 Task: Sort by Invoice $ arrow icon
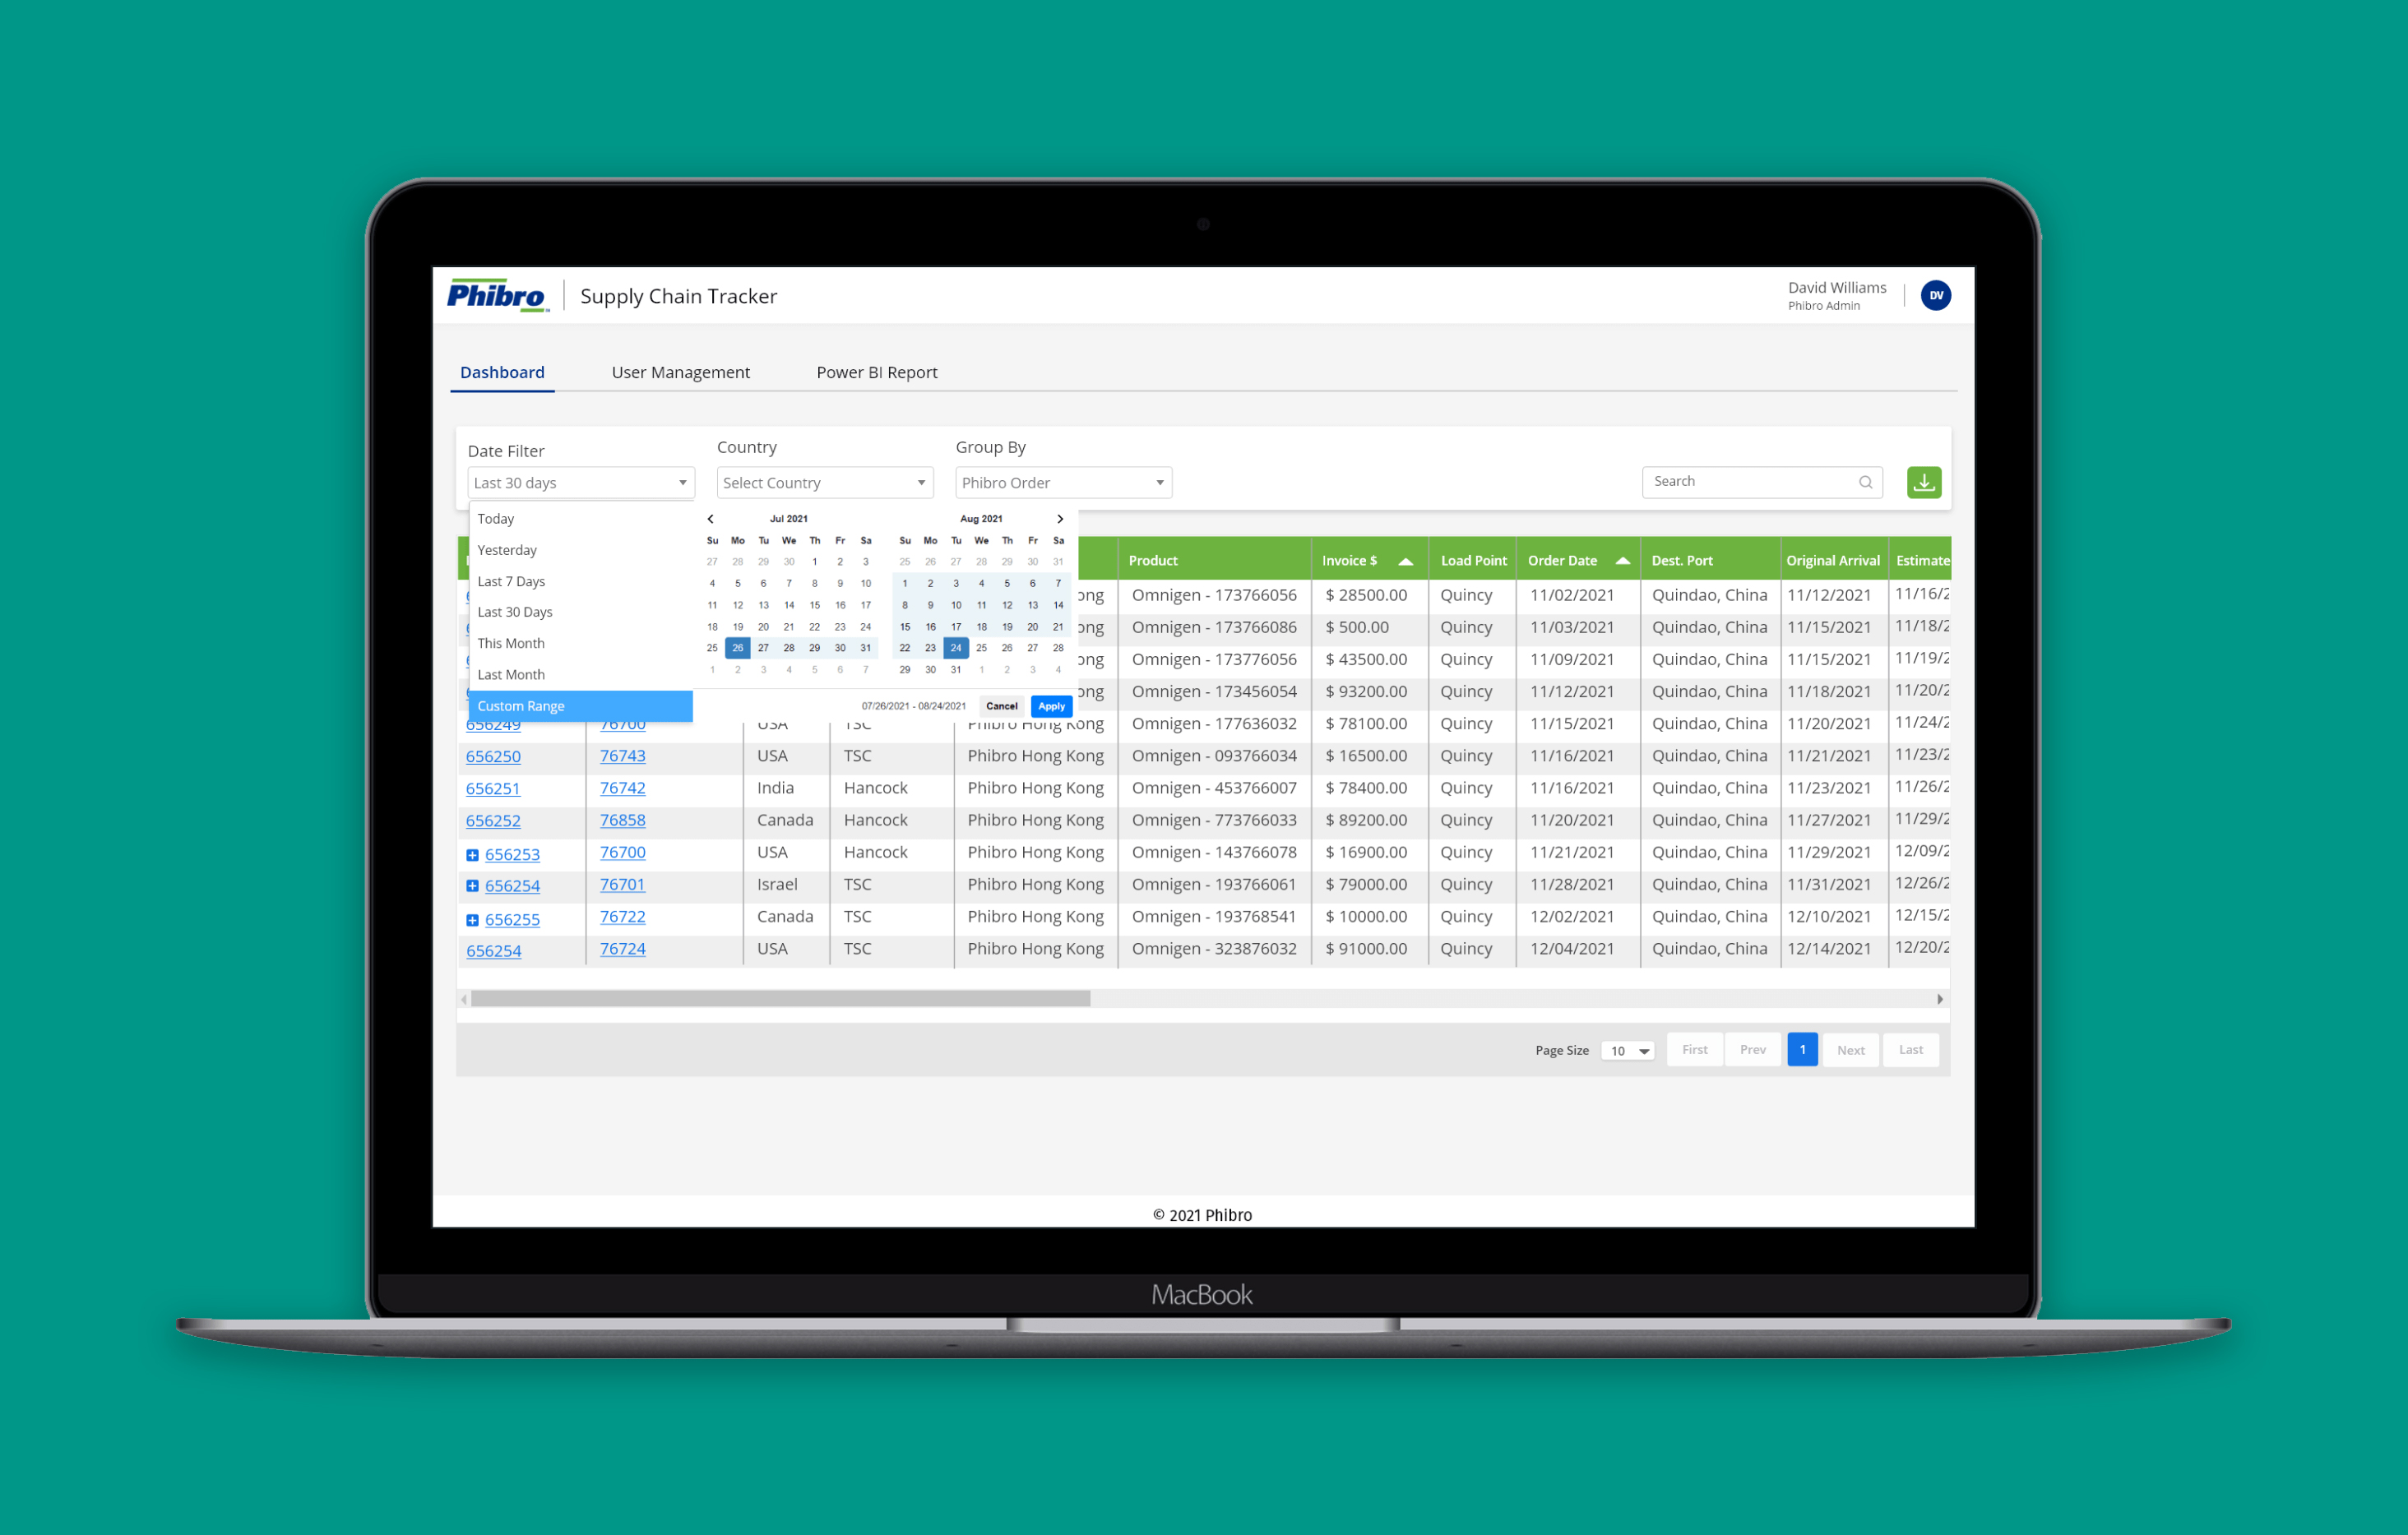click(x=1405, y=561)
